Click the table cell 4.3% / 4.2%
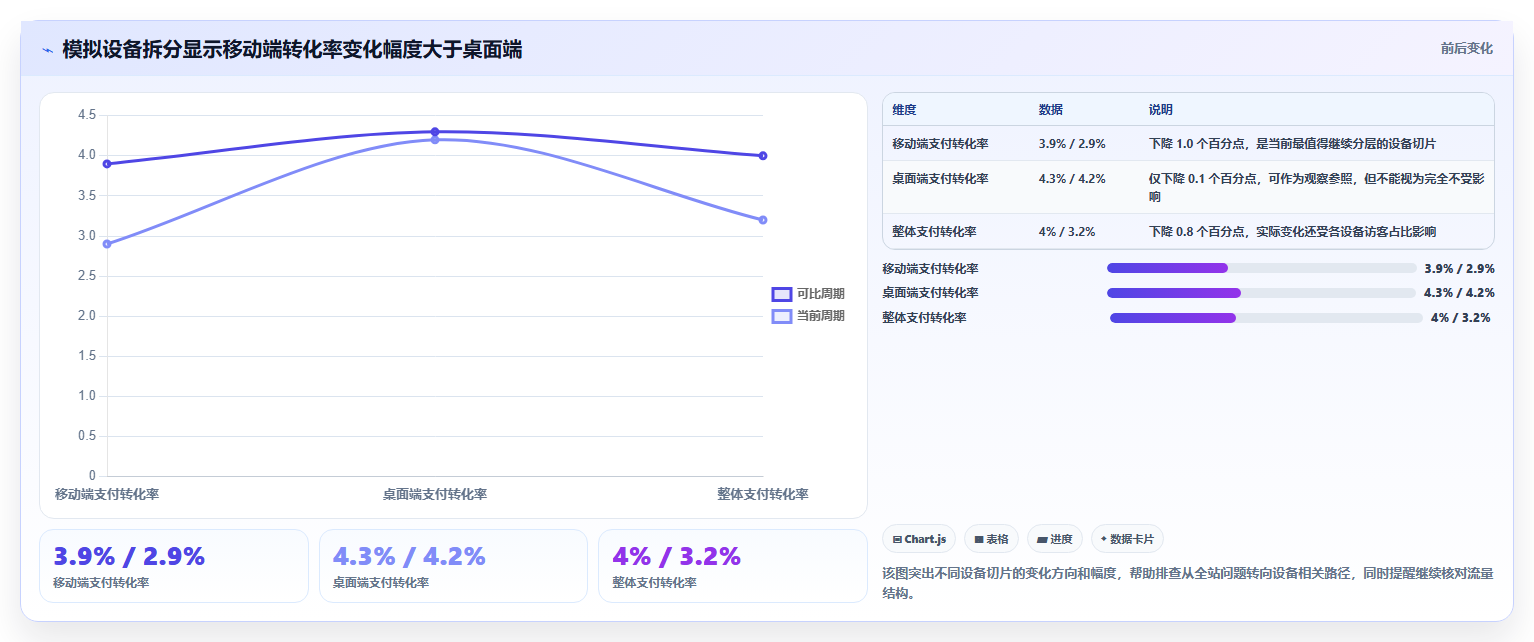The image size is (1534, 642). 1072,179
